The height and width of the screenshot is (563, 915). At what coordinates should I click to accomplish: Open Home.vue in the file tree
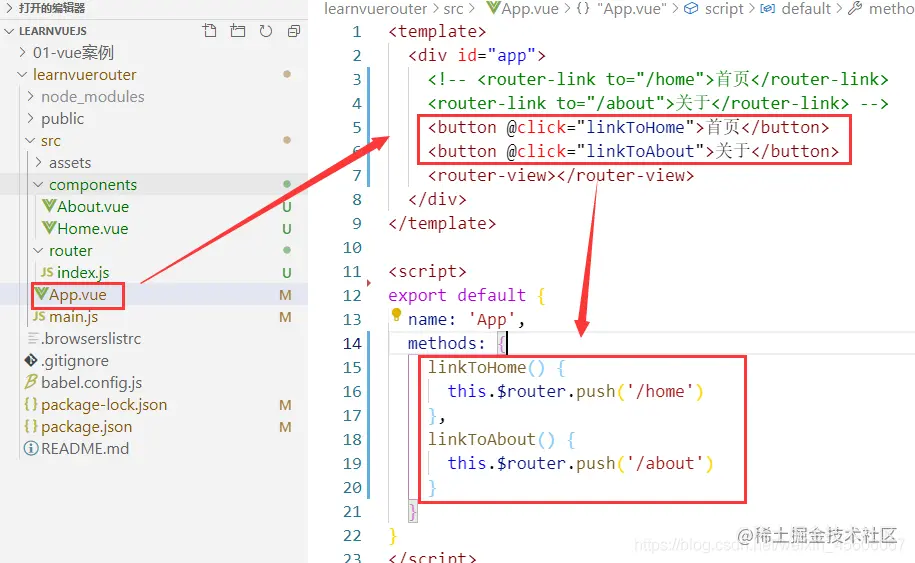[x=93, y=229]
